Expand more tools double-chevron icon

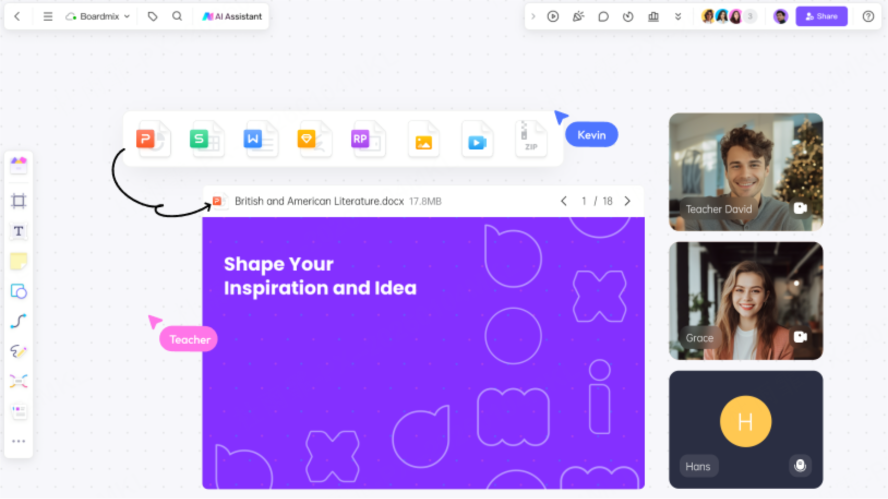pyautogui.click(x=678, y=16)
